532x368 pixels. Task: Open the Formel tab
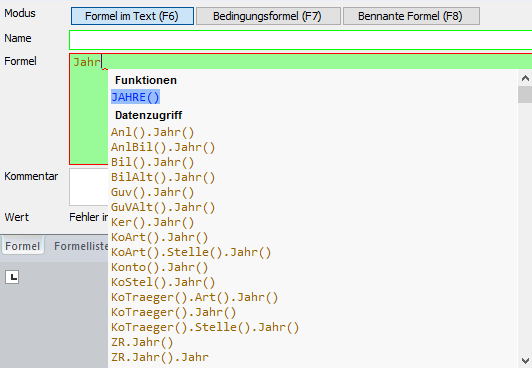pos(23,246)
